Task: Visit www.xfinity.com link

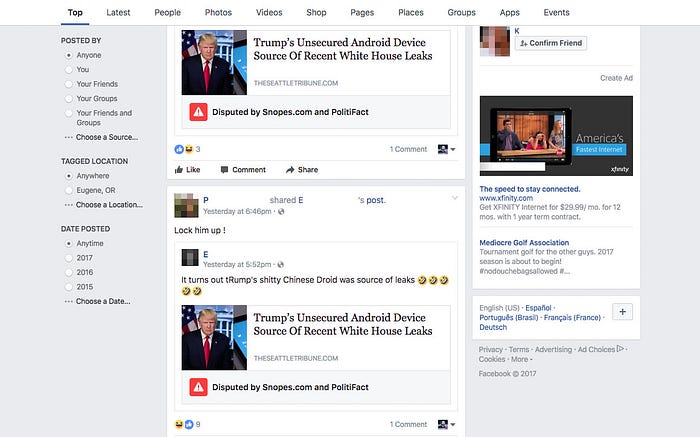Action: pos(506,198)
